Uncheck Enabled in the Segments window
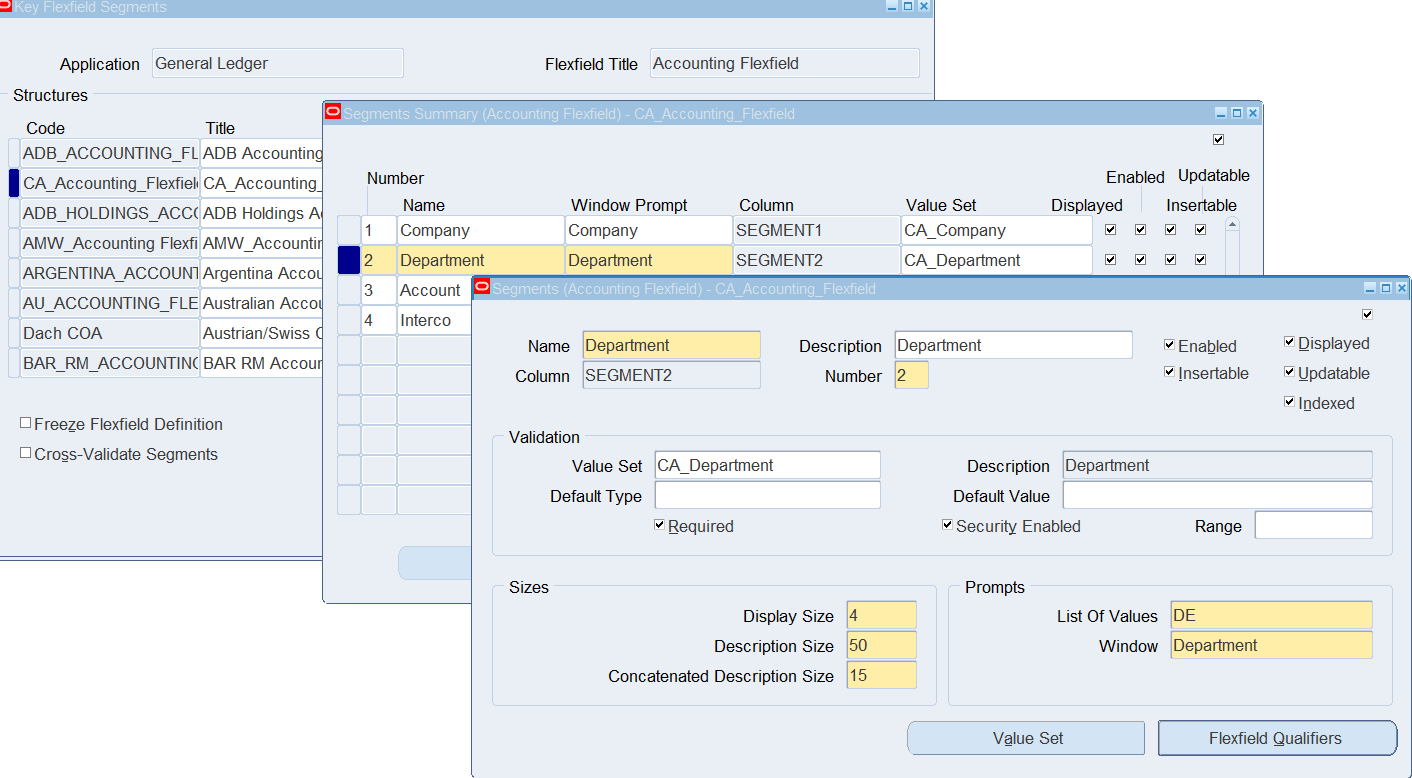 click(x=1170, y=345)
